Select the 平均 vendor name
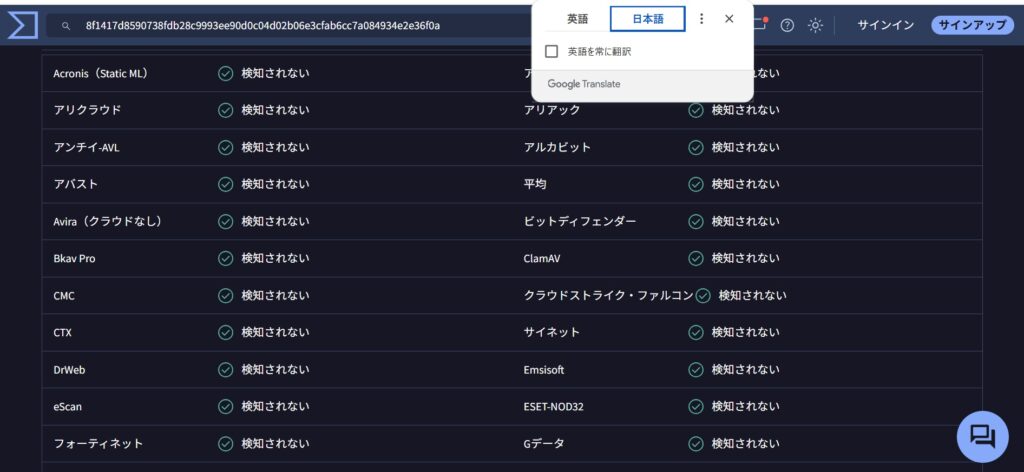Screen dimensions: 1024x472 535,185
